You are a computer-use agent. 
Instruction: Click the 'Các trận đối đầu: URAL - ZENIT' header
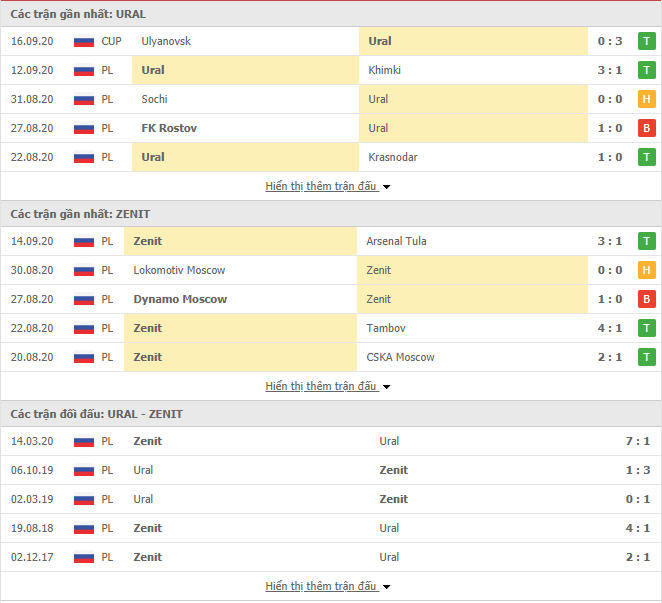(97, 414)
